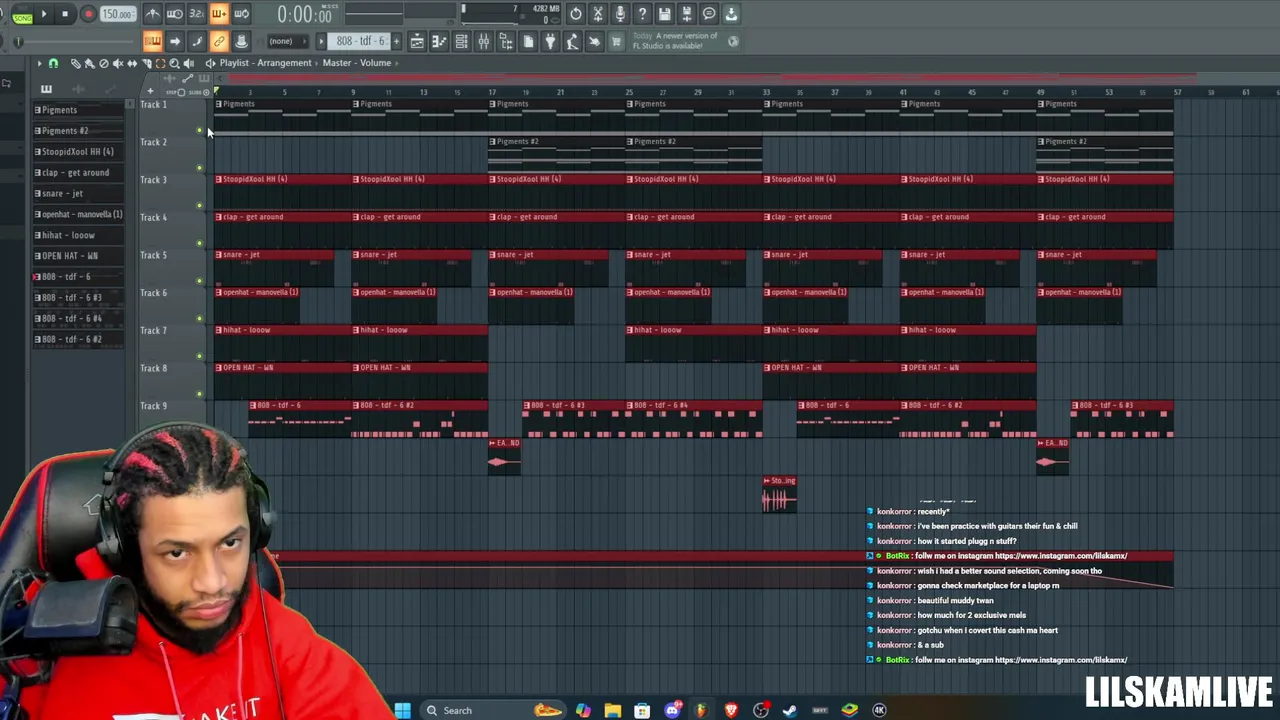The width and height of the screenshot is (1280, 720).
Task: Toggle wait for input before recording
Action: coord(175,14)
